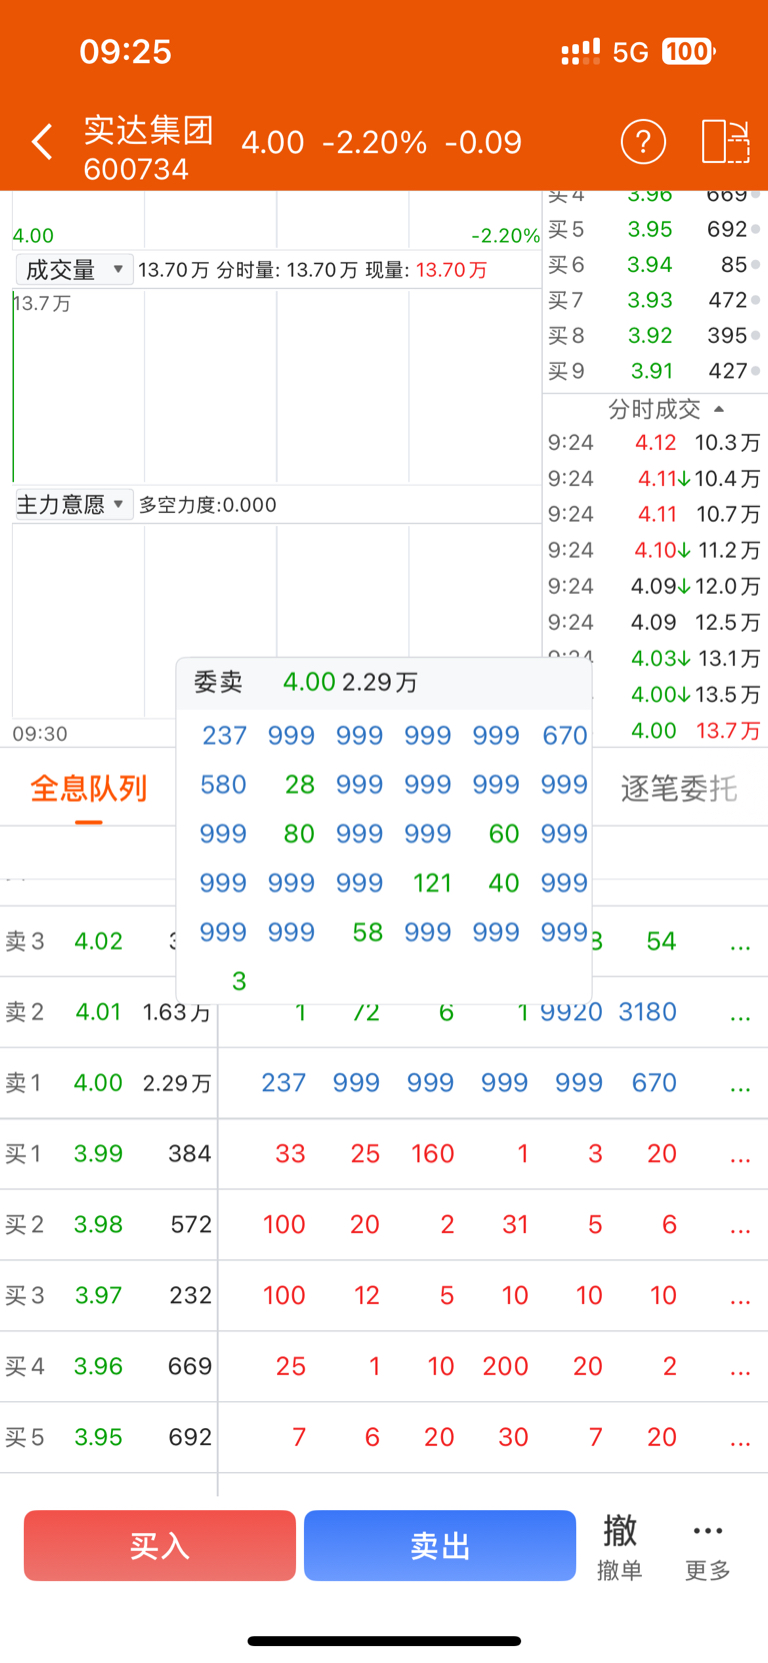The width and height of the screenshot is (768, 1663).
Task: Tap the 13.7万 volume axis label
Action: point(42,303)
